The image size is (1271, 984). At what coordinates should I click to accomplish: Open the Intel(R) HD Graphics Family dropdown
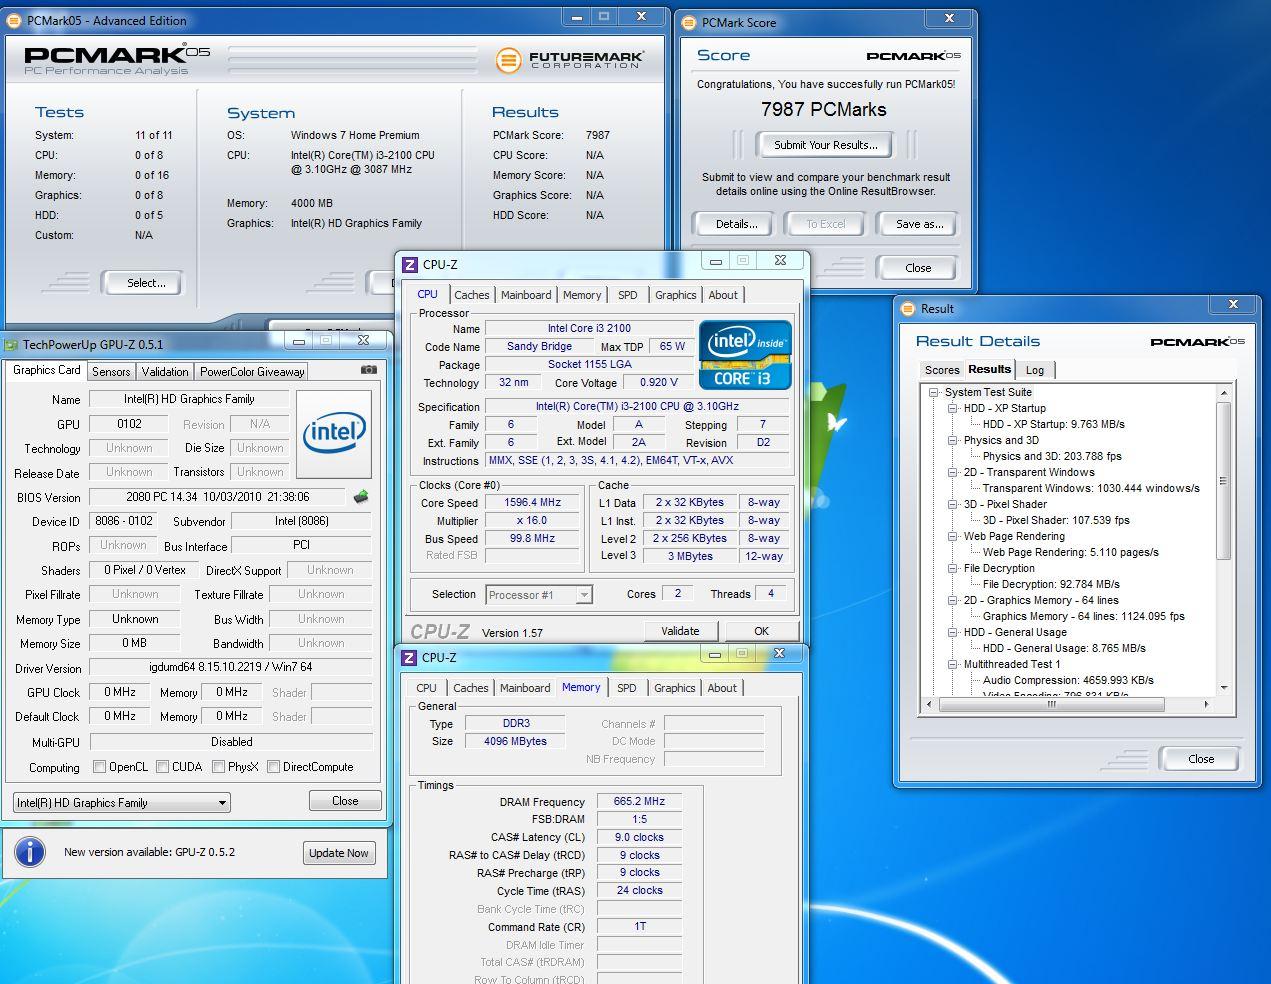[x=121, y=802]
